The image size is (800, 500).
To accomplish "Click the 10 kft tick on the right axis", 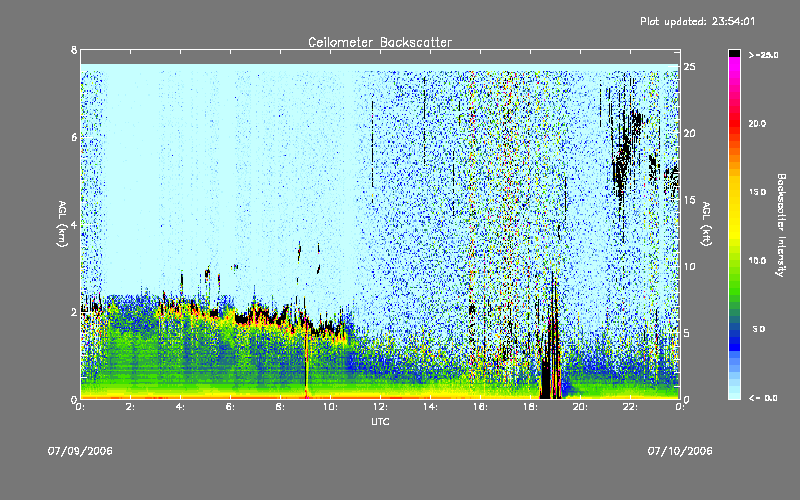I will pos(690,266).
